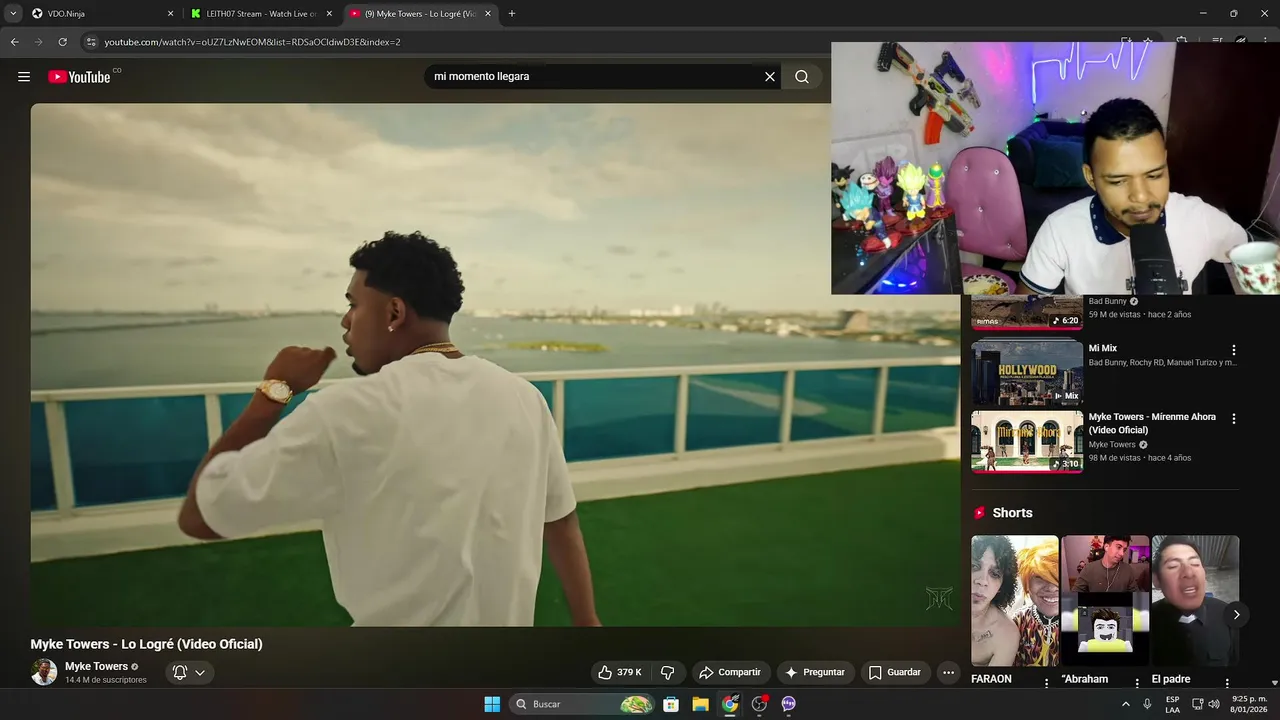Open Microsoft Store from taskbar
1280x720 pixels.
click(x=671, y=704)
